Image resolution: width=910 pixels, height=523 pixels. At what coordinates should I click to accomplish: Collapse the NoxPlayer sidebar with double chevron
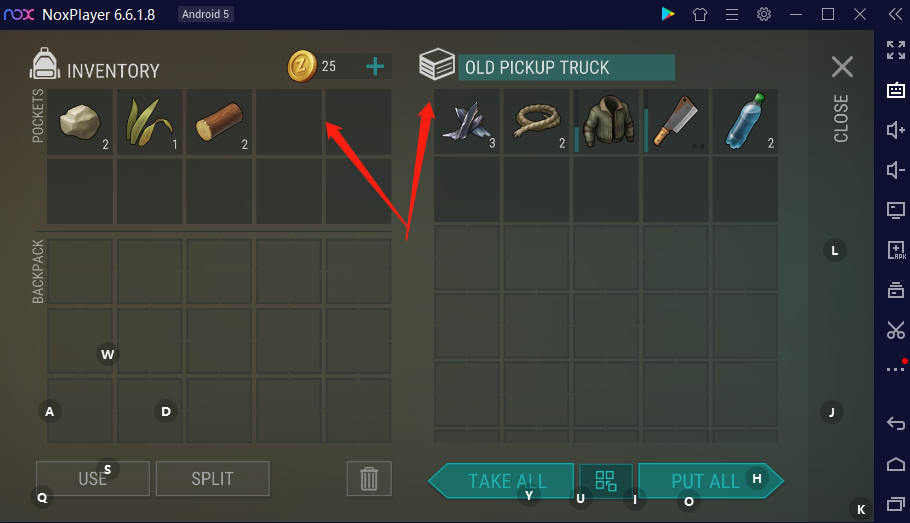click(895, 15)
